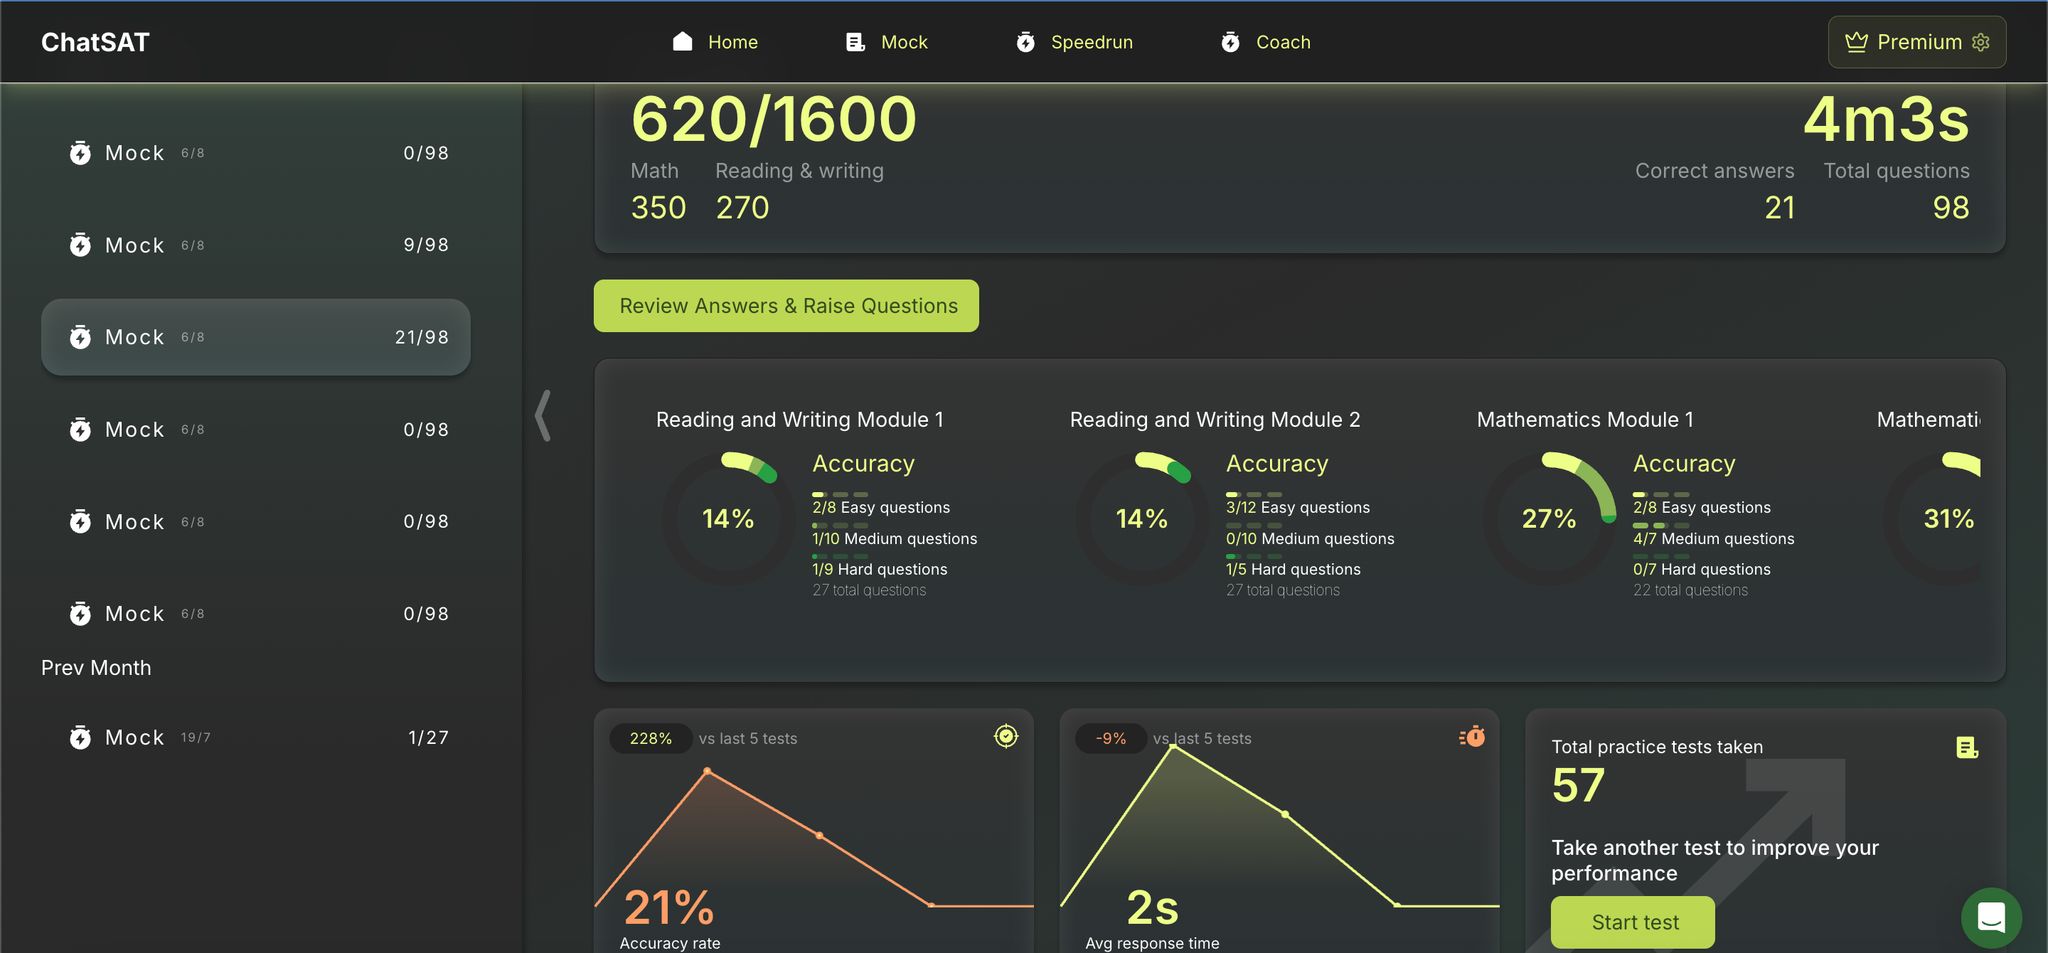Go to the Mock nav tab

[x=887, y=42]
